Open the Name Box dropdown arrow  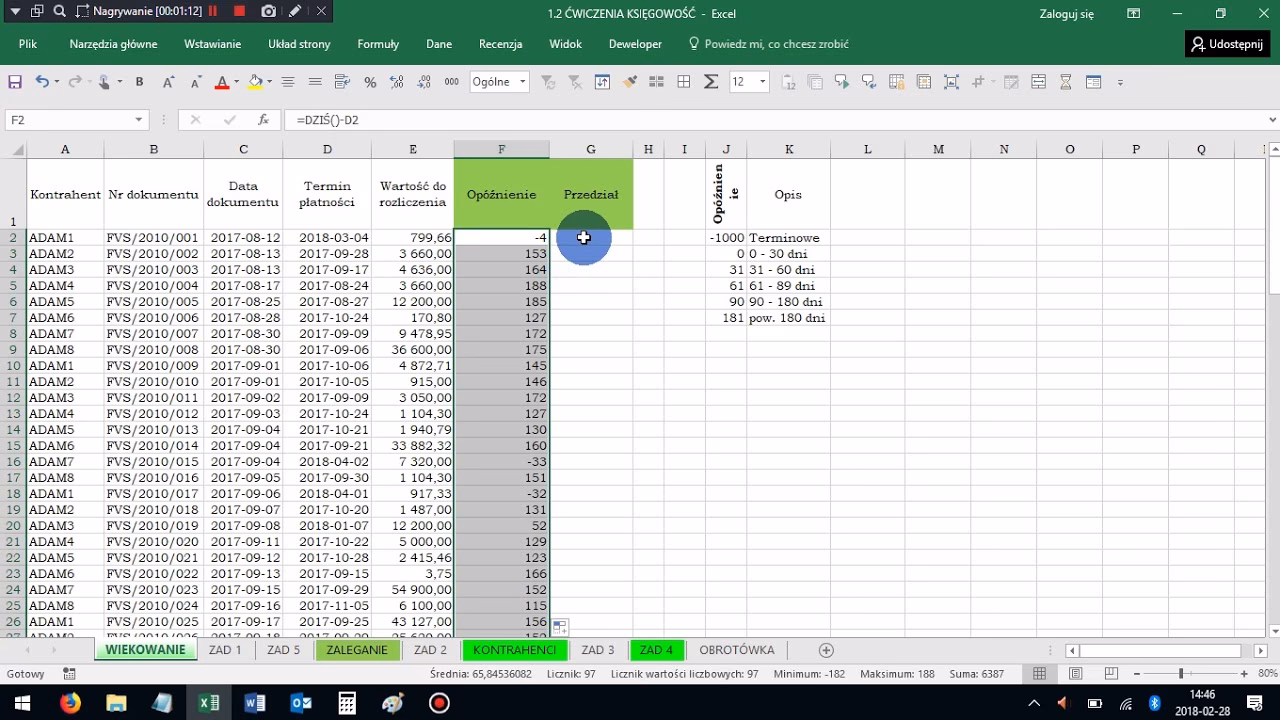coord(139,120)
